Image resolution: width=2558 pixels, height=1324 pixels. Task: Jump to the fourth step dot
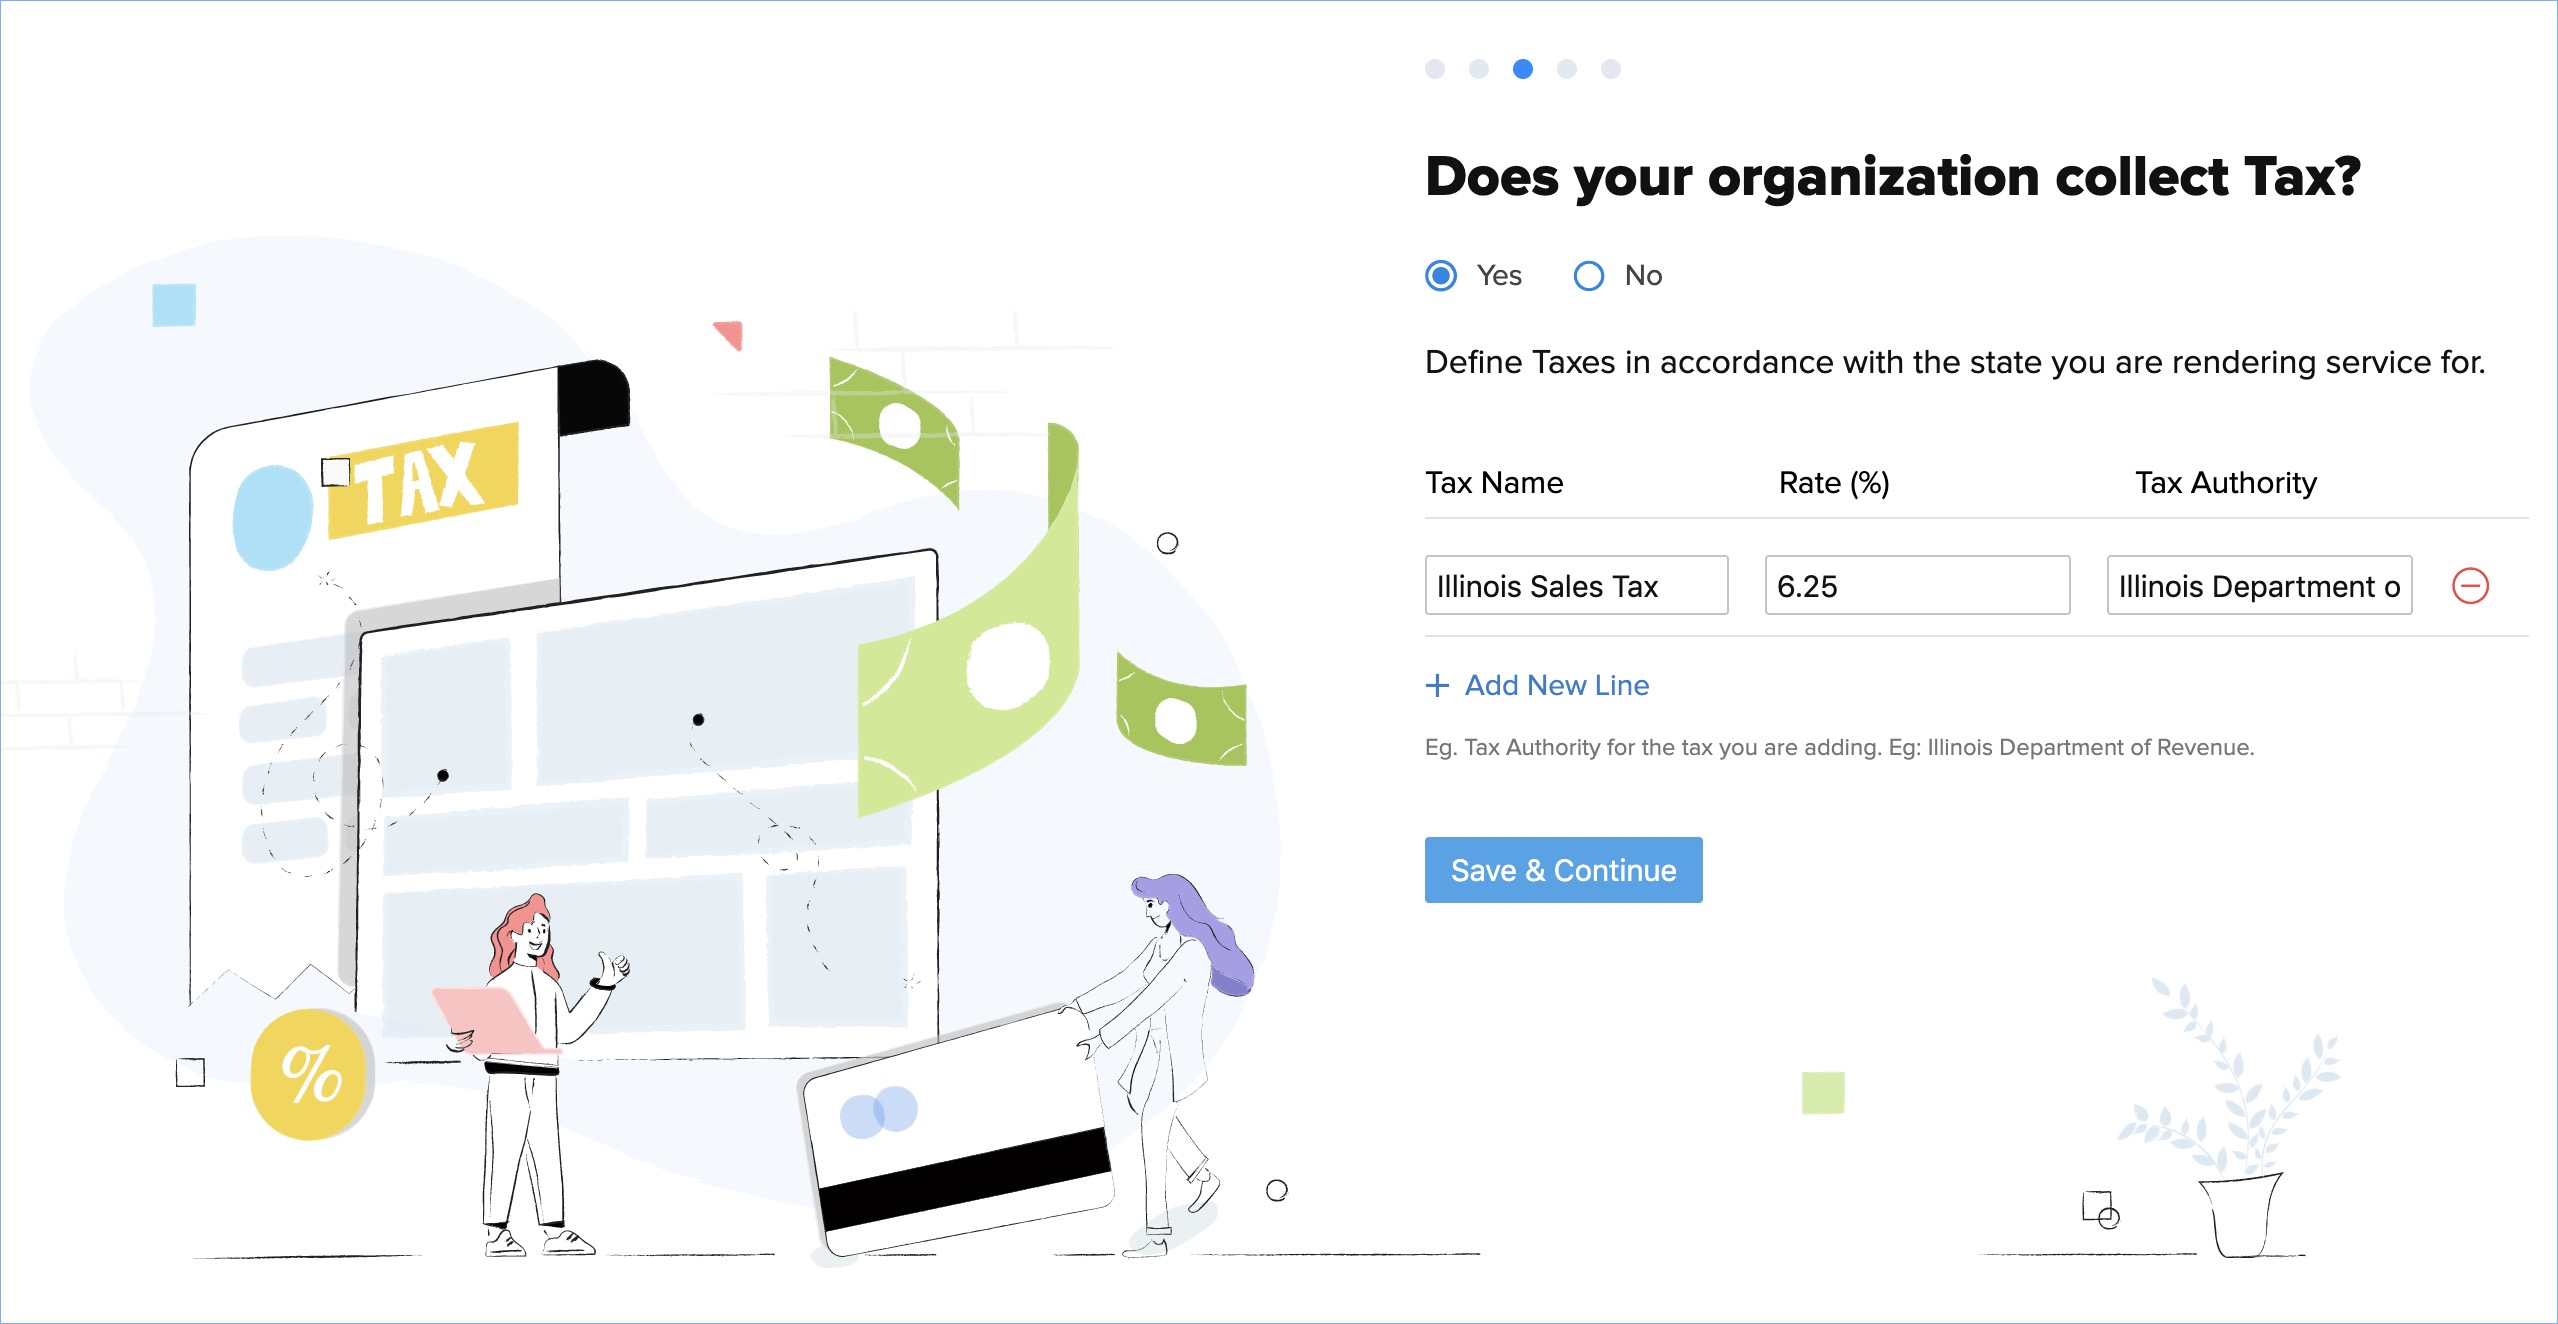point(1566,69)
